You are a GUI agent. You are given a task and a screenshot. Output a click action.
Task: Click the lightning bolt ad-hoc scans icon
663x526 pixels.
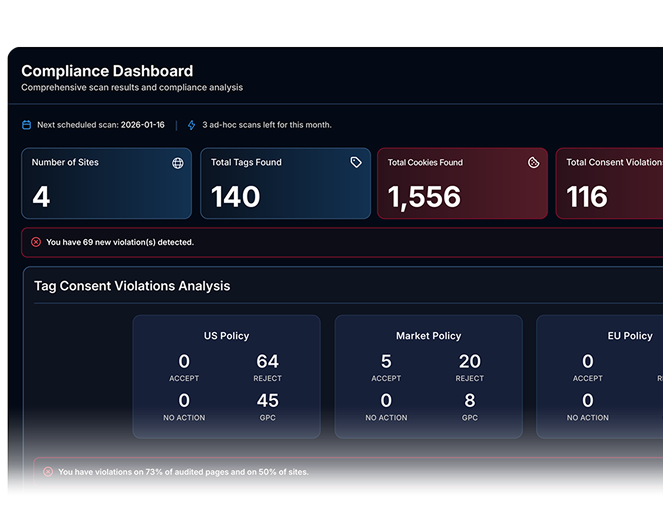tap(192, 125)
